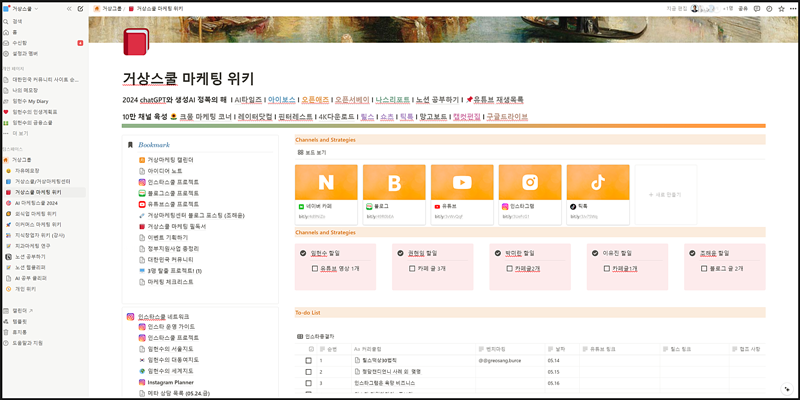Open 수신함 inbox in the sidebar

[x=20, y=42]
